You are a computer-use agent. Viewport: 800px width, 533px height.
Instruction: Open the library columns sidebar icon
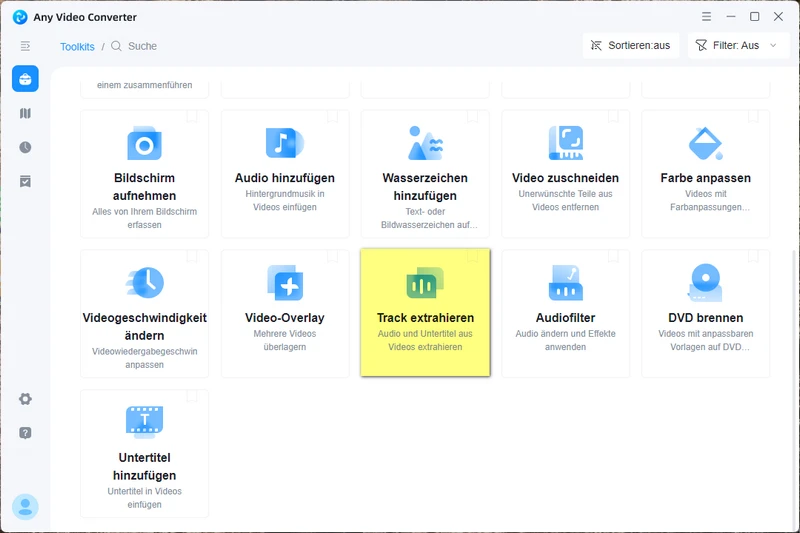(x=26, y=113)
